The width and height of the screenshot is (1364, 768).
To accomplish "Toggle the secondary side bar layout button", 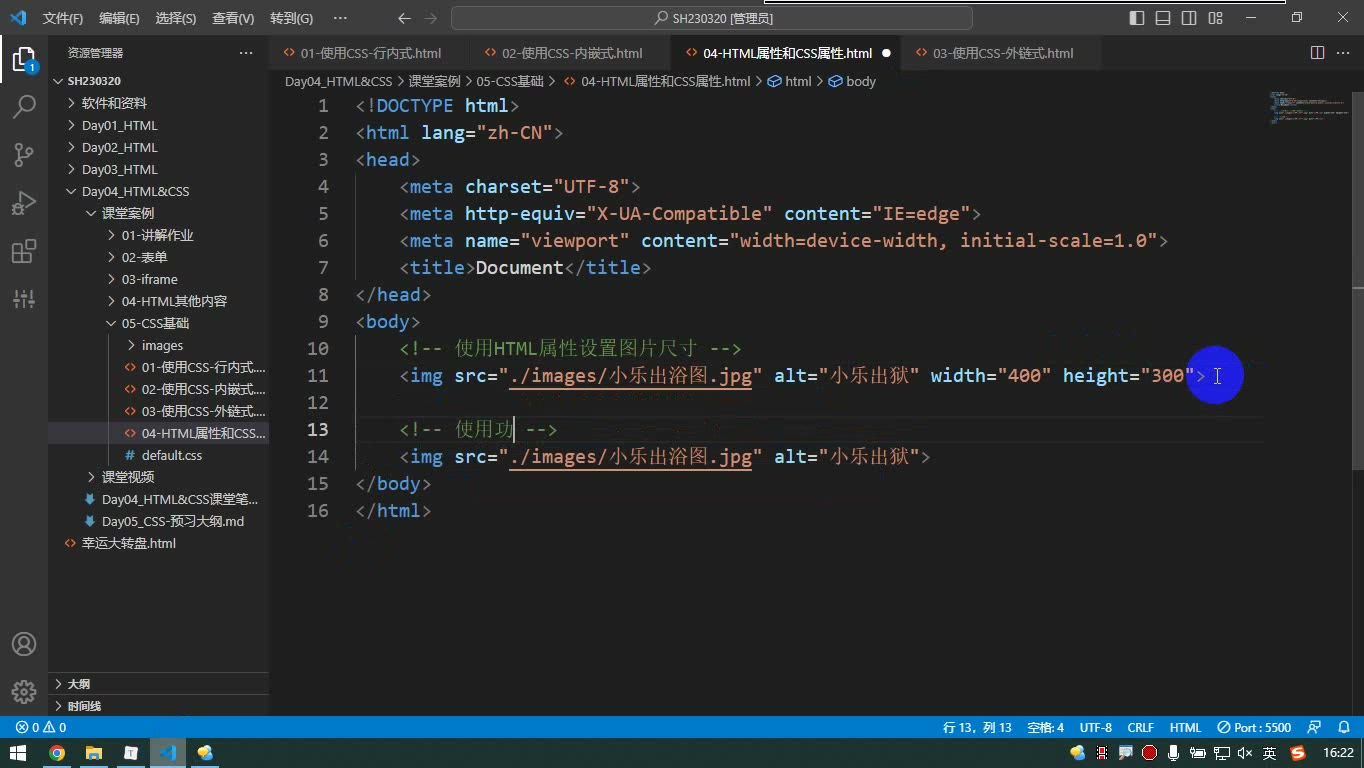I will [x=1189, y=18].
